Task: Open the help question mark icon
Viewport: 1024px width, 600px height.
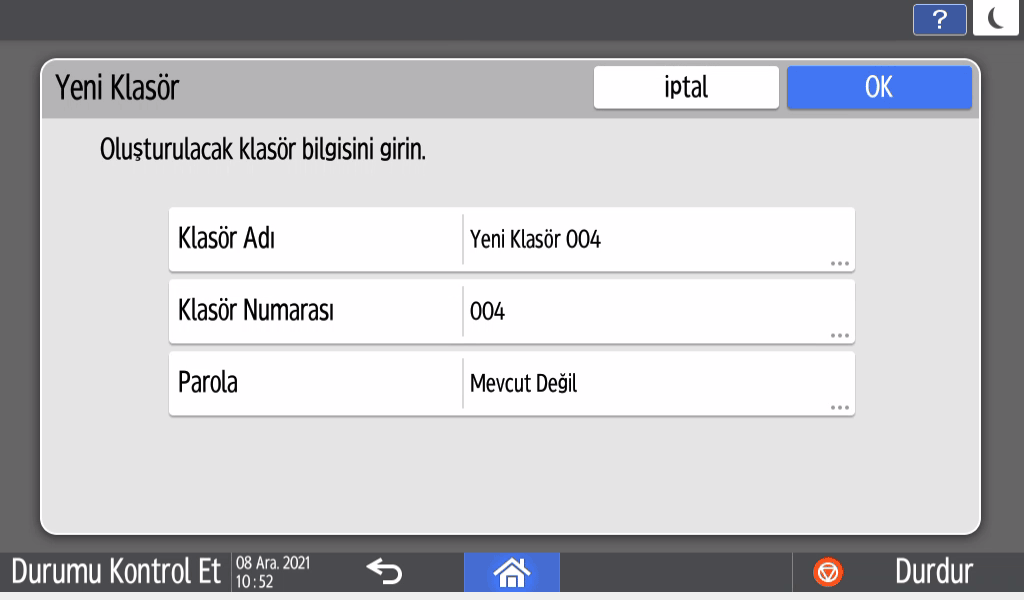Action: [939, 20]
